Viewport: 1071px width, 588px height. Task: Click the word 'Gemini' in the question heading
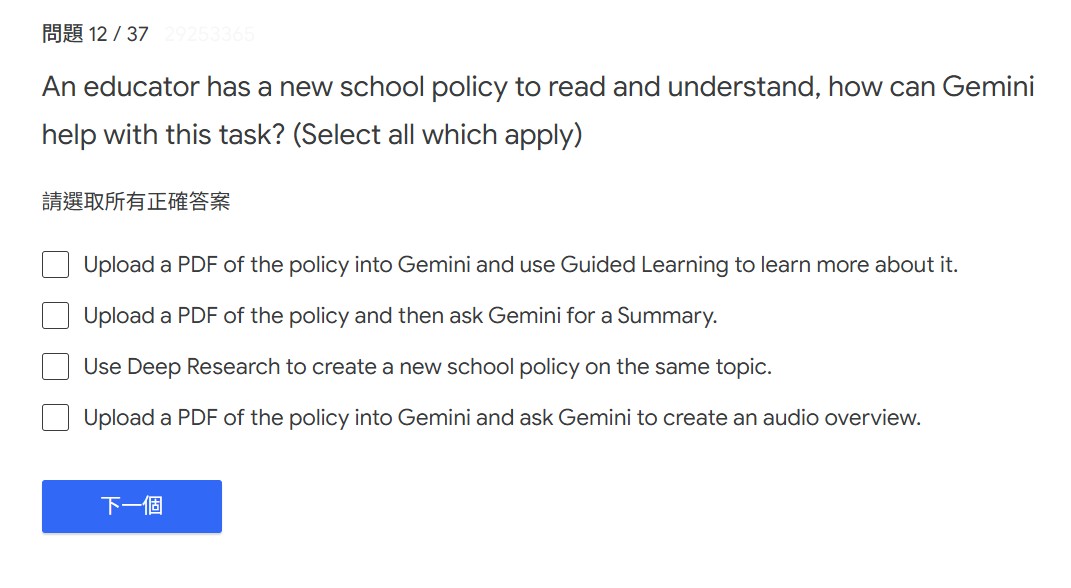tap(988, 88)
